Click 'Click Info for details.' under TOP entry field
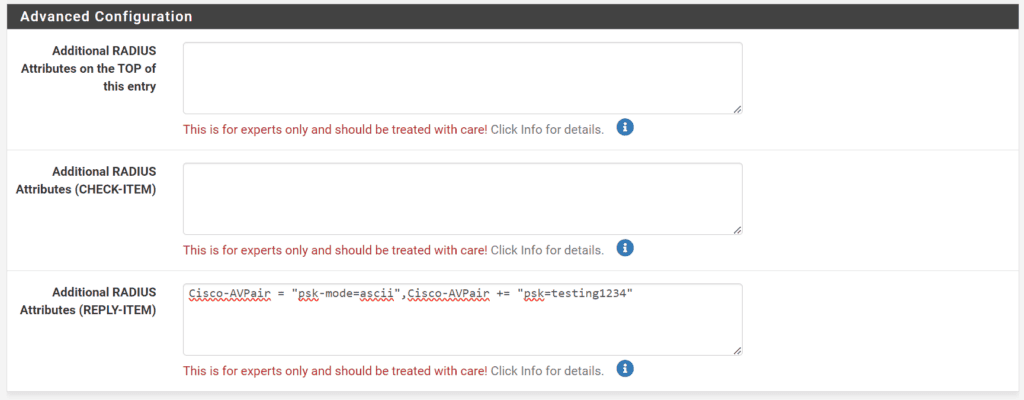This screenshot has height=400, width=1024. coord(547,129)
